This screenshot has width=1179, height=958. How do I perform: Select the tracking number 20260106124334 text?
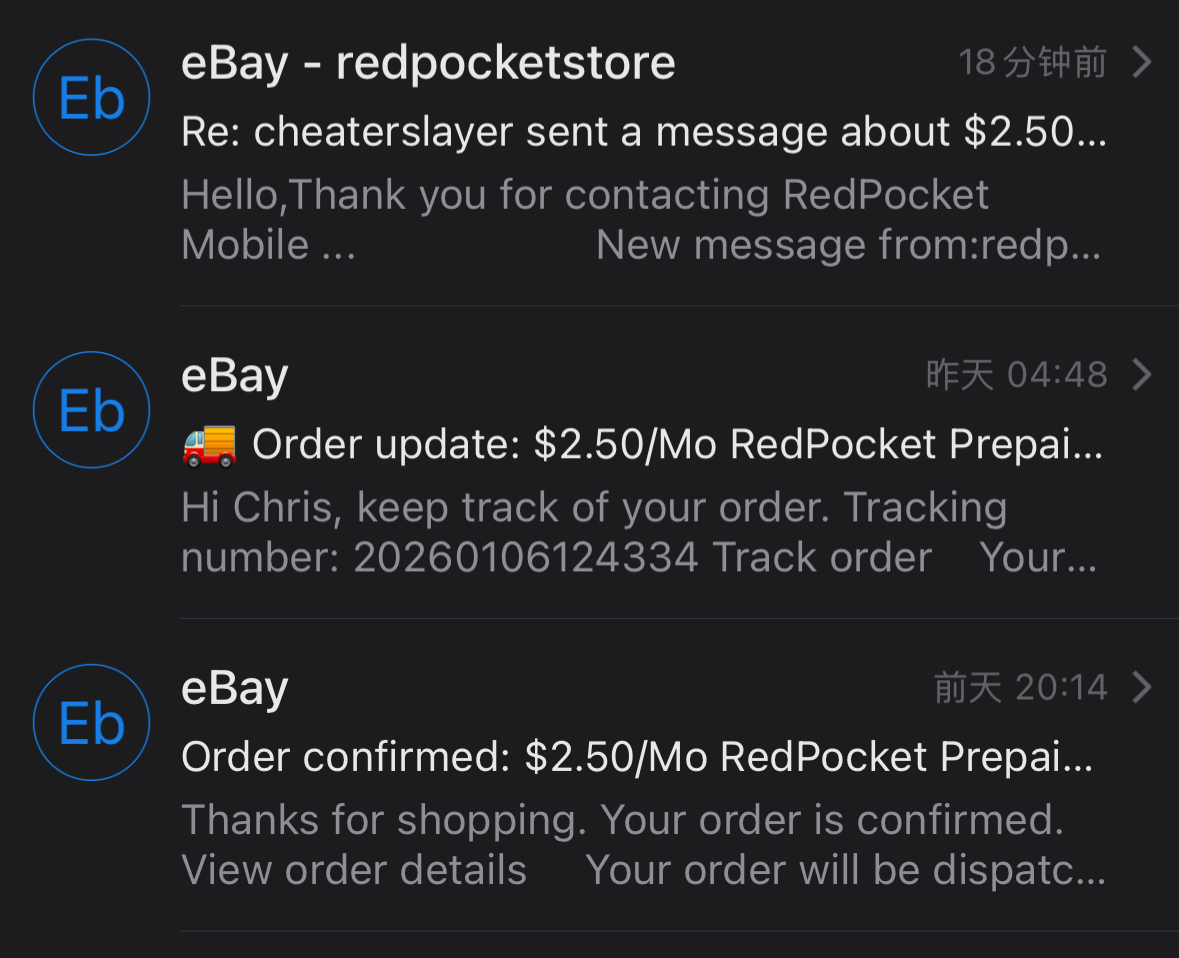(525, 557)
